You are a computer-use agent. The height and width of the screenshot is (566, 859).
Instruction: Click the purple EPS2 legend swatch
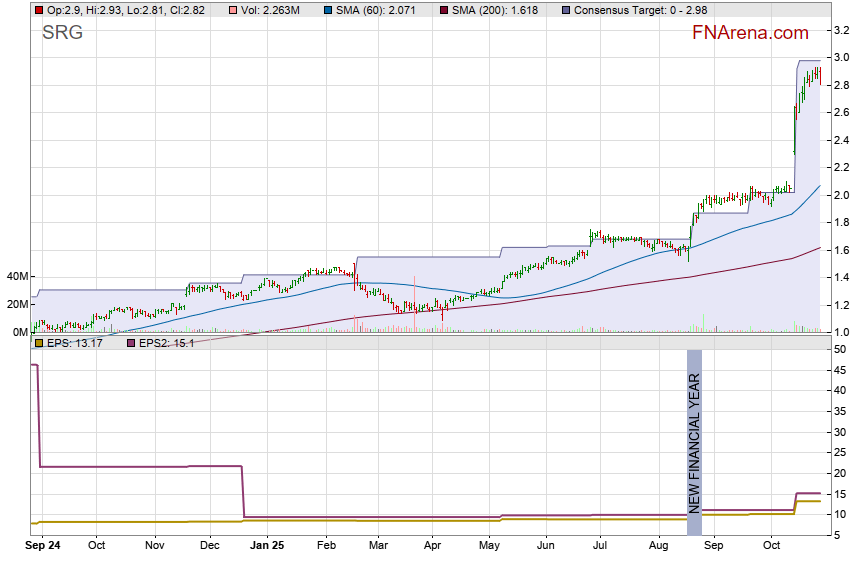[x=129, y=343]
